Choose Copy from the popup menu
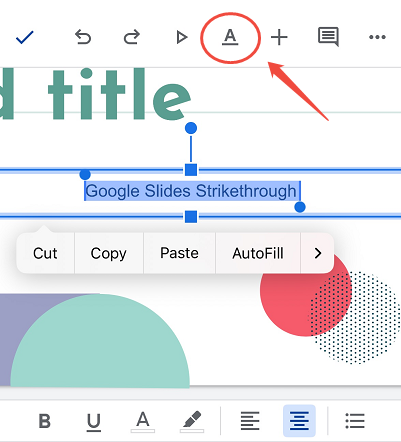This screenshot has height=442, width=401. pyautogui.click(x=109, y=253)
